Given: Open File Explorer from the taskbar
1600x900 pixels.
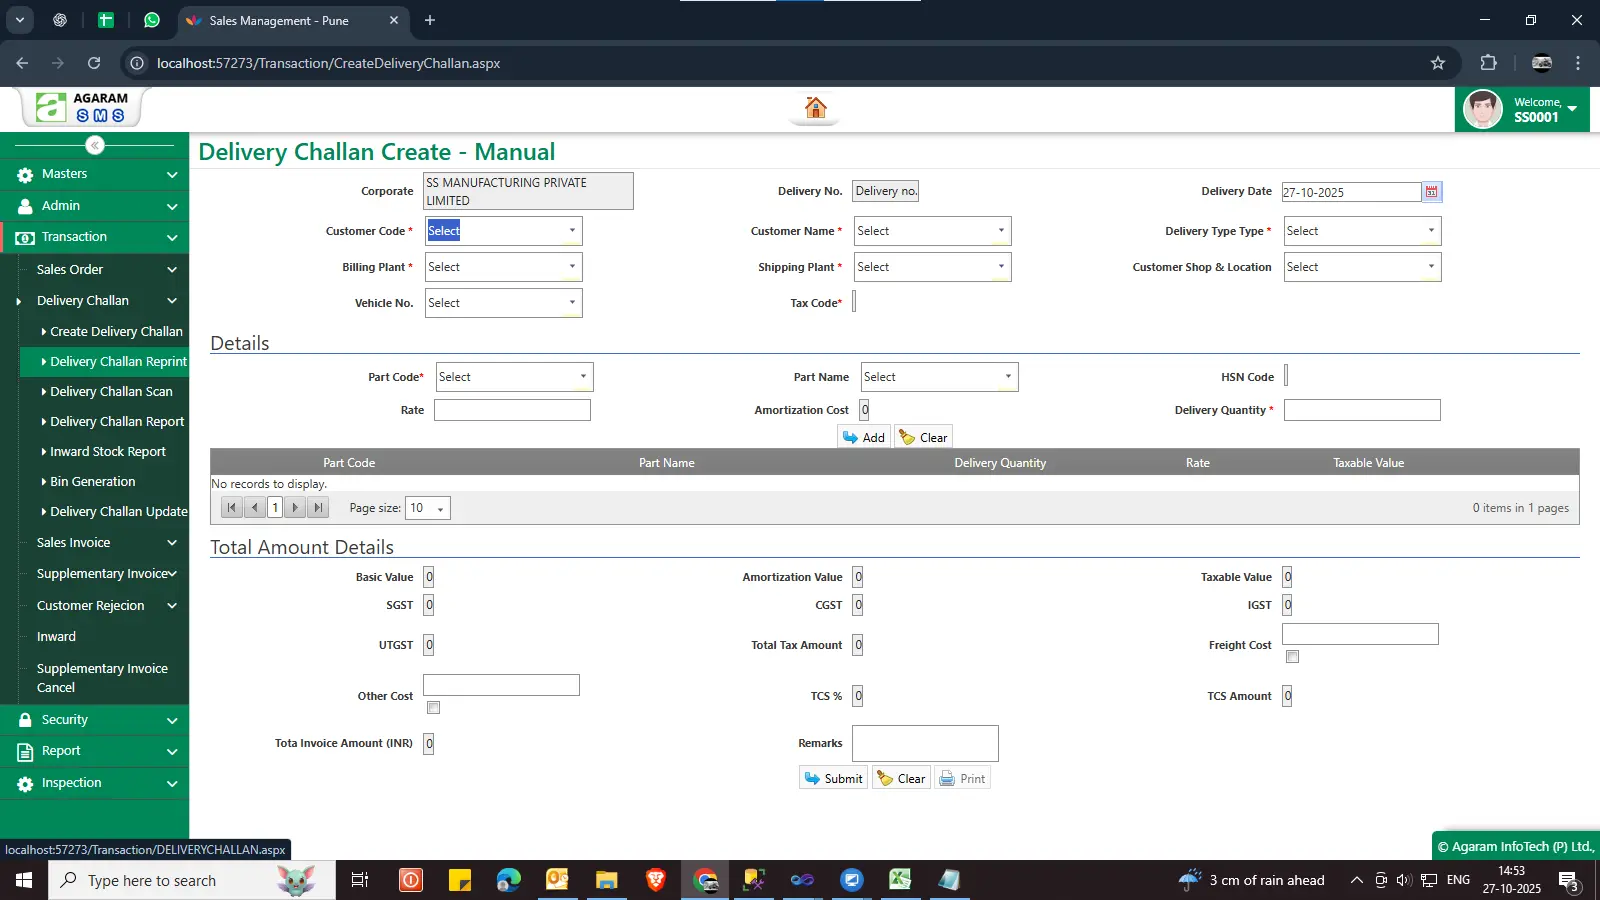Looking at the screenshot, I should tap(606, 880).
